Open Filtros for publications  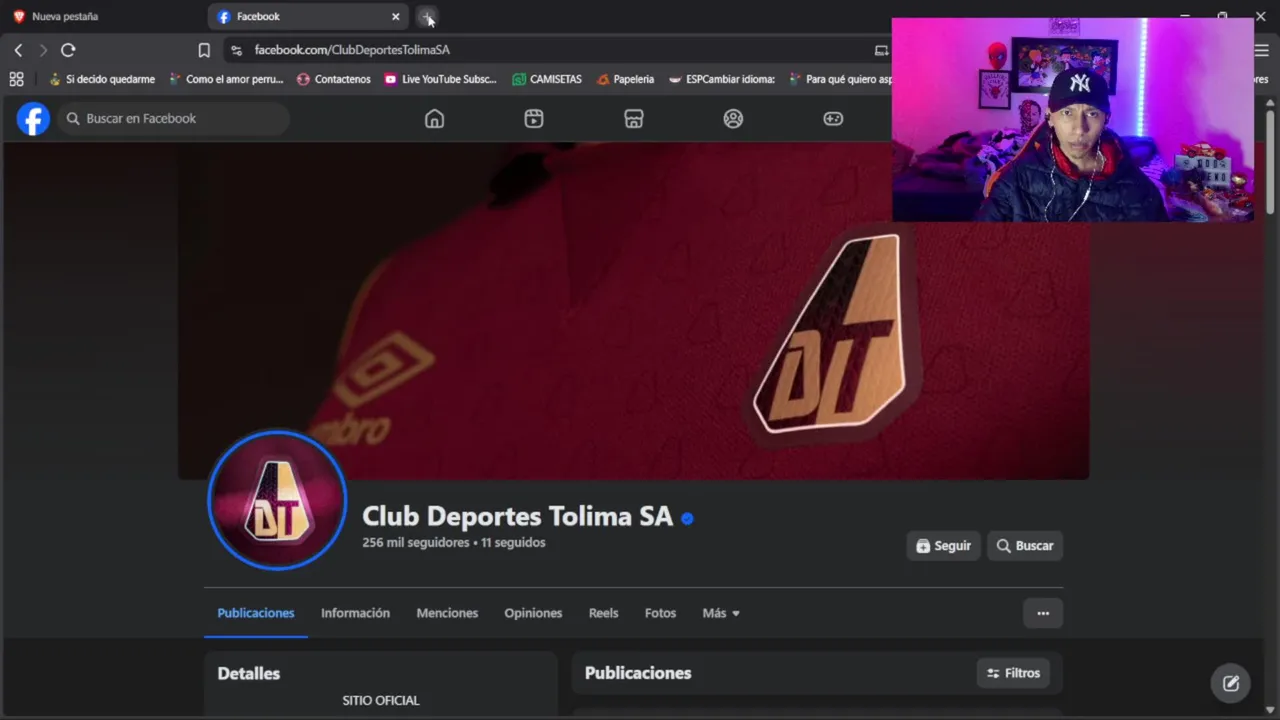[x=1013, y=673]
